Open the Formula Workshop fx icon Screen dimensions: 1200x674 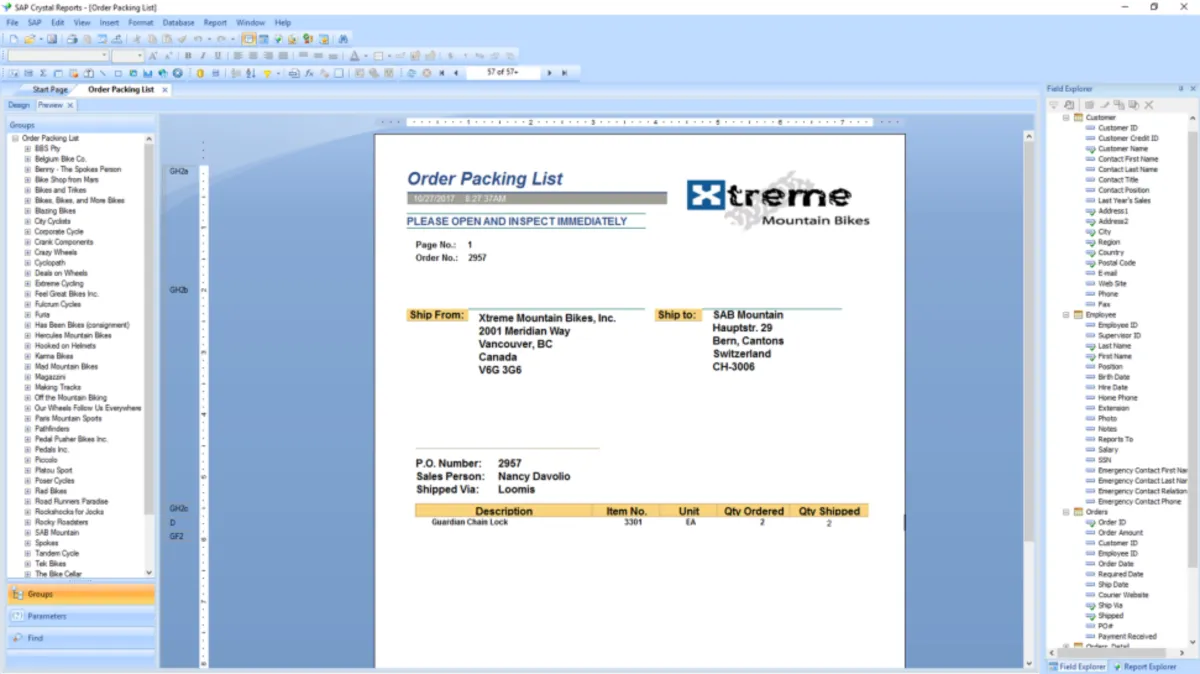(309, 73)
